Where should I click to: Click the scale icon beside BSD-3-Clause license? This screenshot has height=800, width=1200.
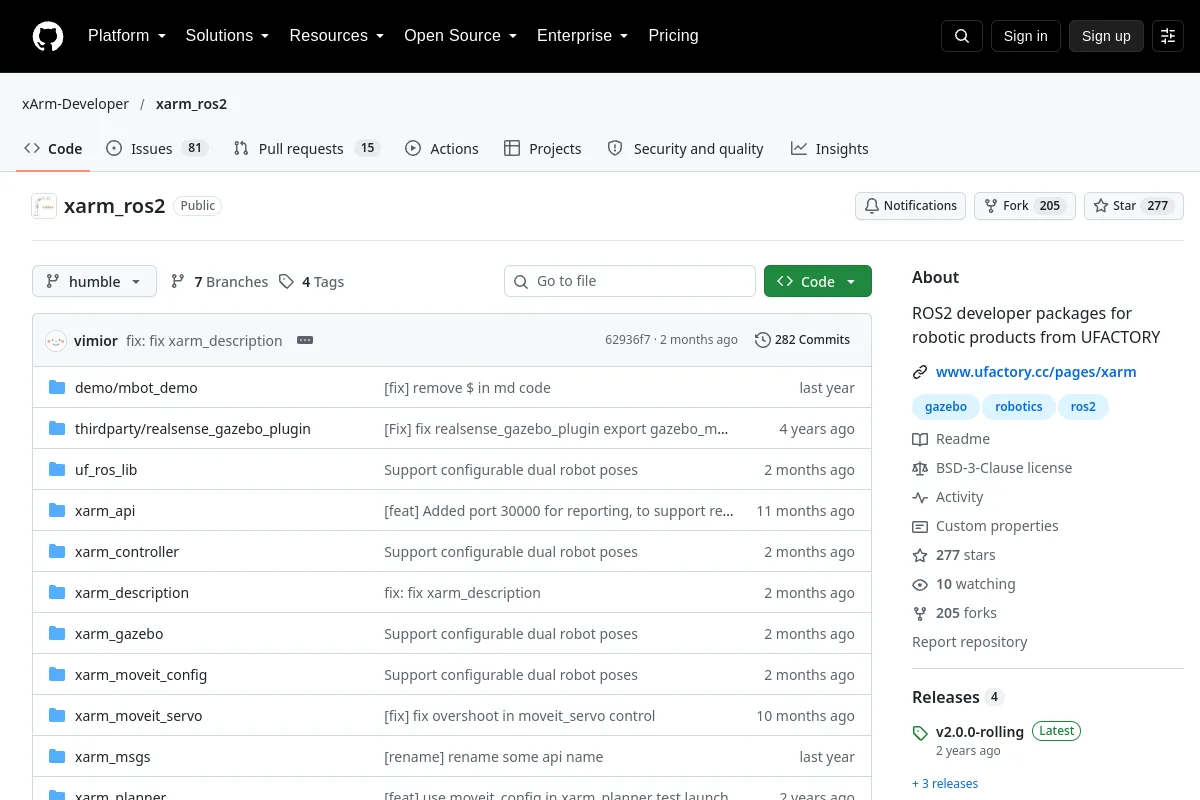920,468
